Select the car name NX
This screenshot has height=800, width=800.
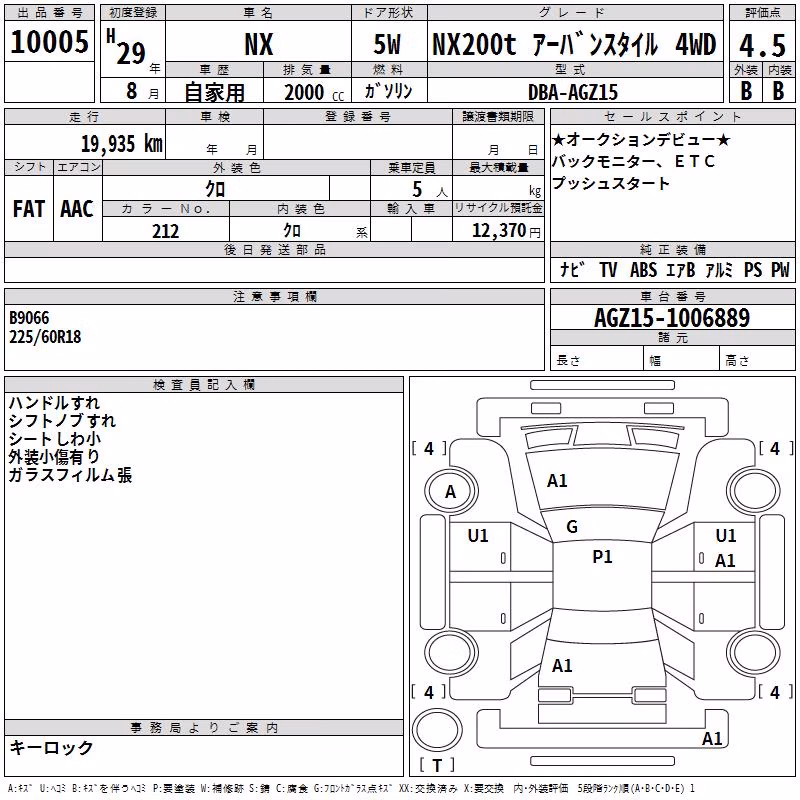pyautogui.click(x=259, y=44)
